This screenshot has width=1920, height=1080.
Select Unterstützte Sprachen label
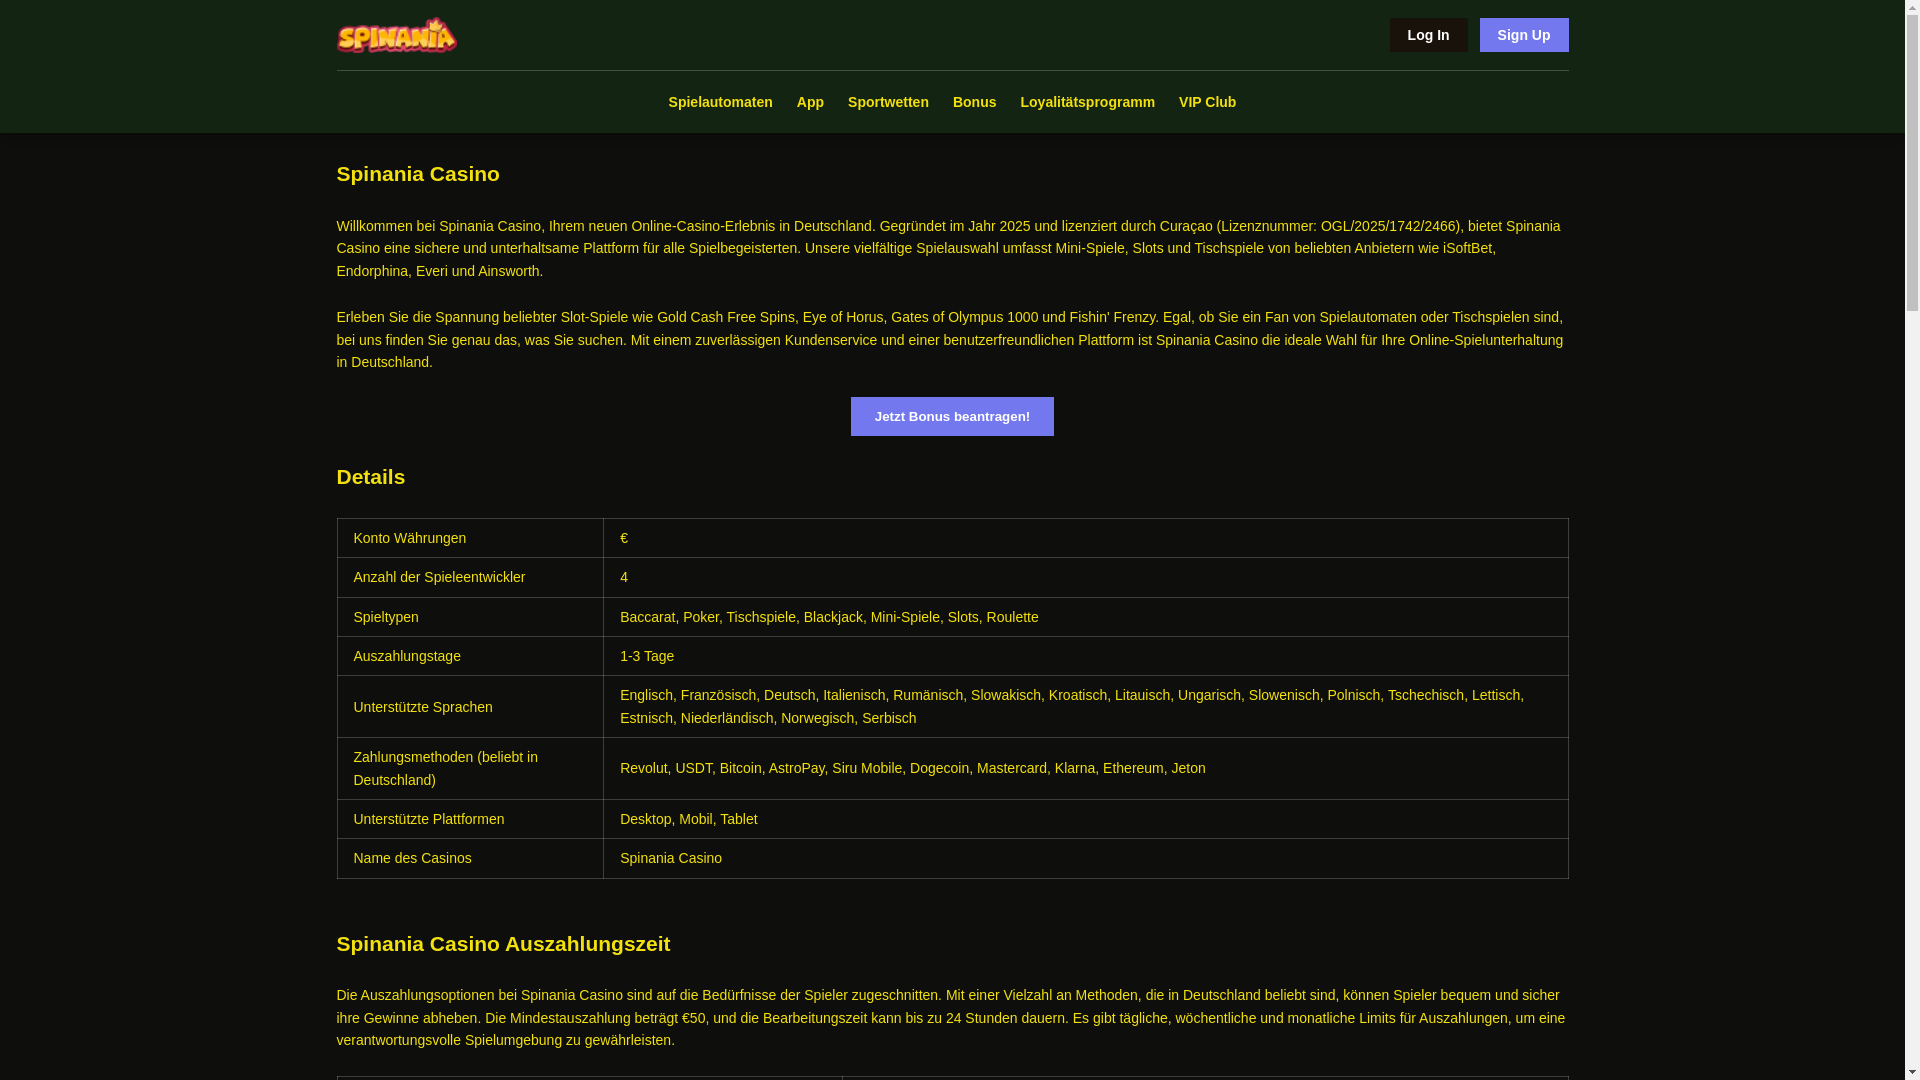pos(470,707)
